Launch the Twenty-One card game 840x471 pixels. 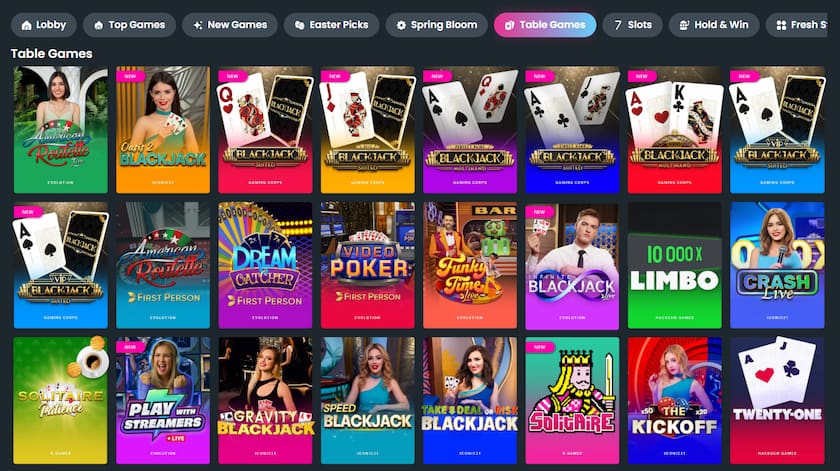tap(777, 400)
